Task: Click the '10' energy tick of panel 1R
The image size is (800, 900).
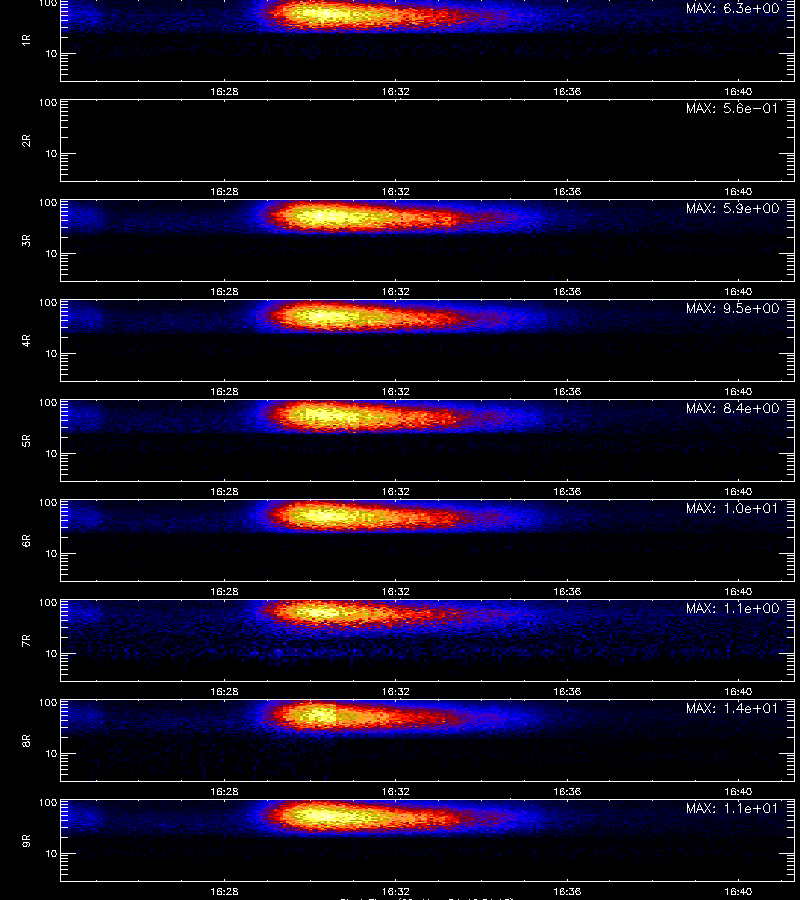Action: pyautogui.click(x=52, y=54)
